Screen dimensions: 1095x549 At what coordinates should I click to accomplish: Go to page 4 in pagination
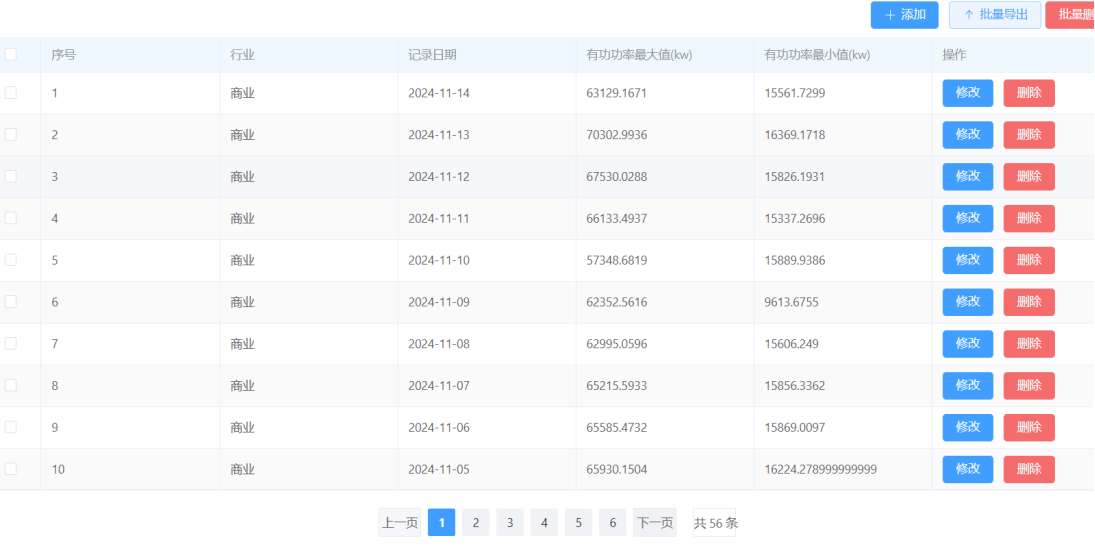(544, 522)
